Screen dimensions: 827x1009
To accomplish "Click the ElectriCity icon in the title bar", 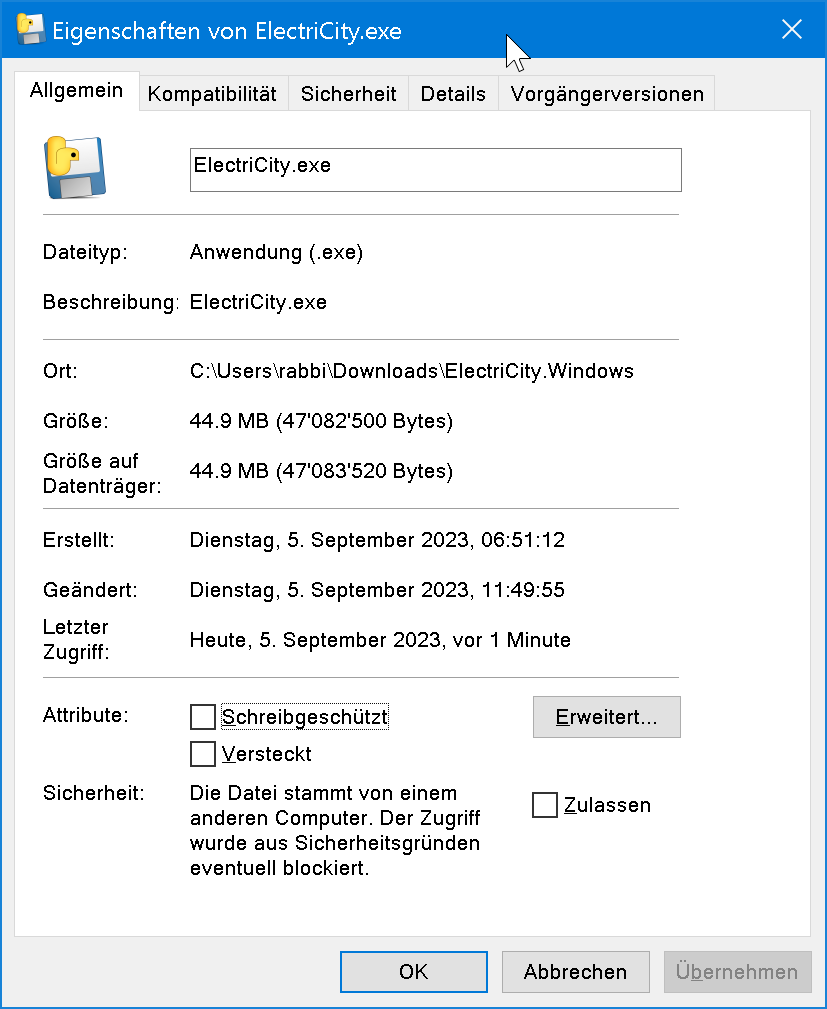I will (x=31, y=30).
